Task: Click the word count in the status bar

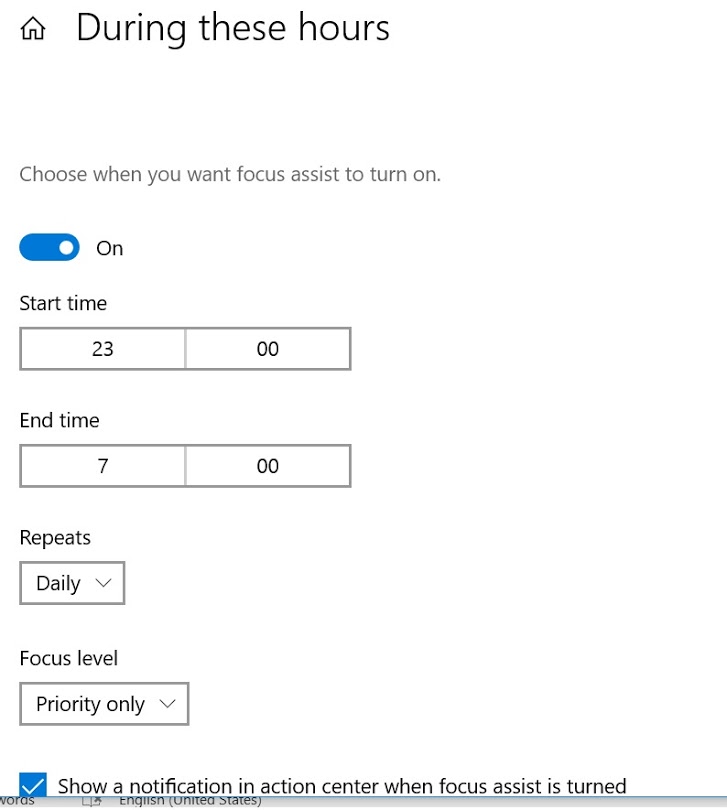Action: coord(16,801)
